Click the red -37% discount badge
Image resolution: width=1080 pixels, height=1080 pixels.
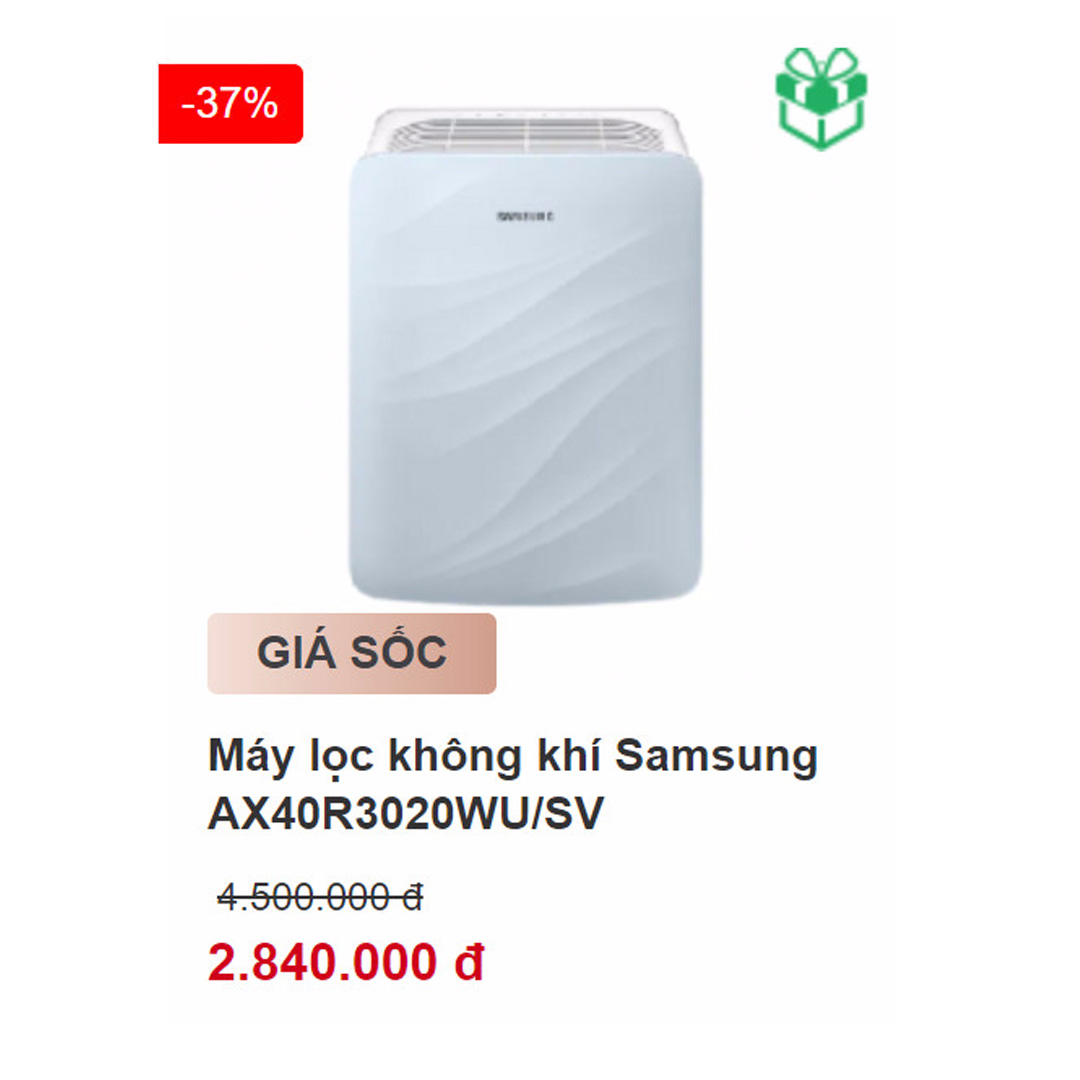tap(231, 104)
